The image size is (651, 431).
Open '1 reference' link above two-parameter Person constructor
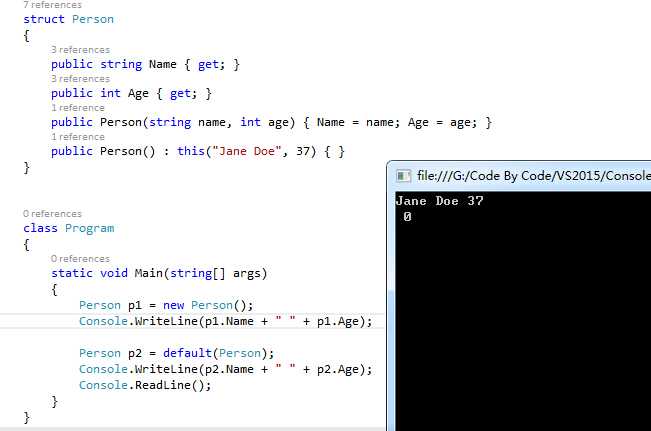point(78,108)
